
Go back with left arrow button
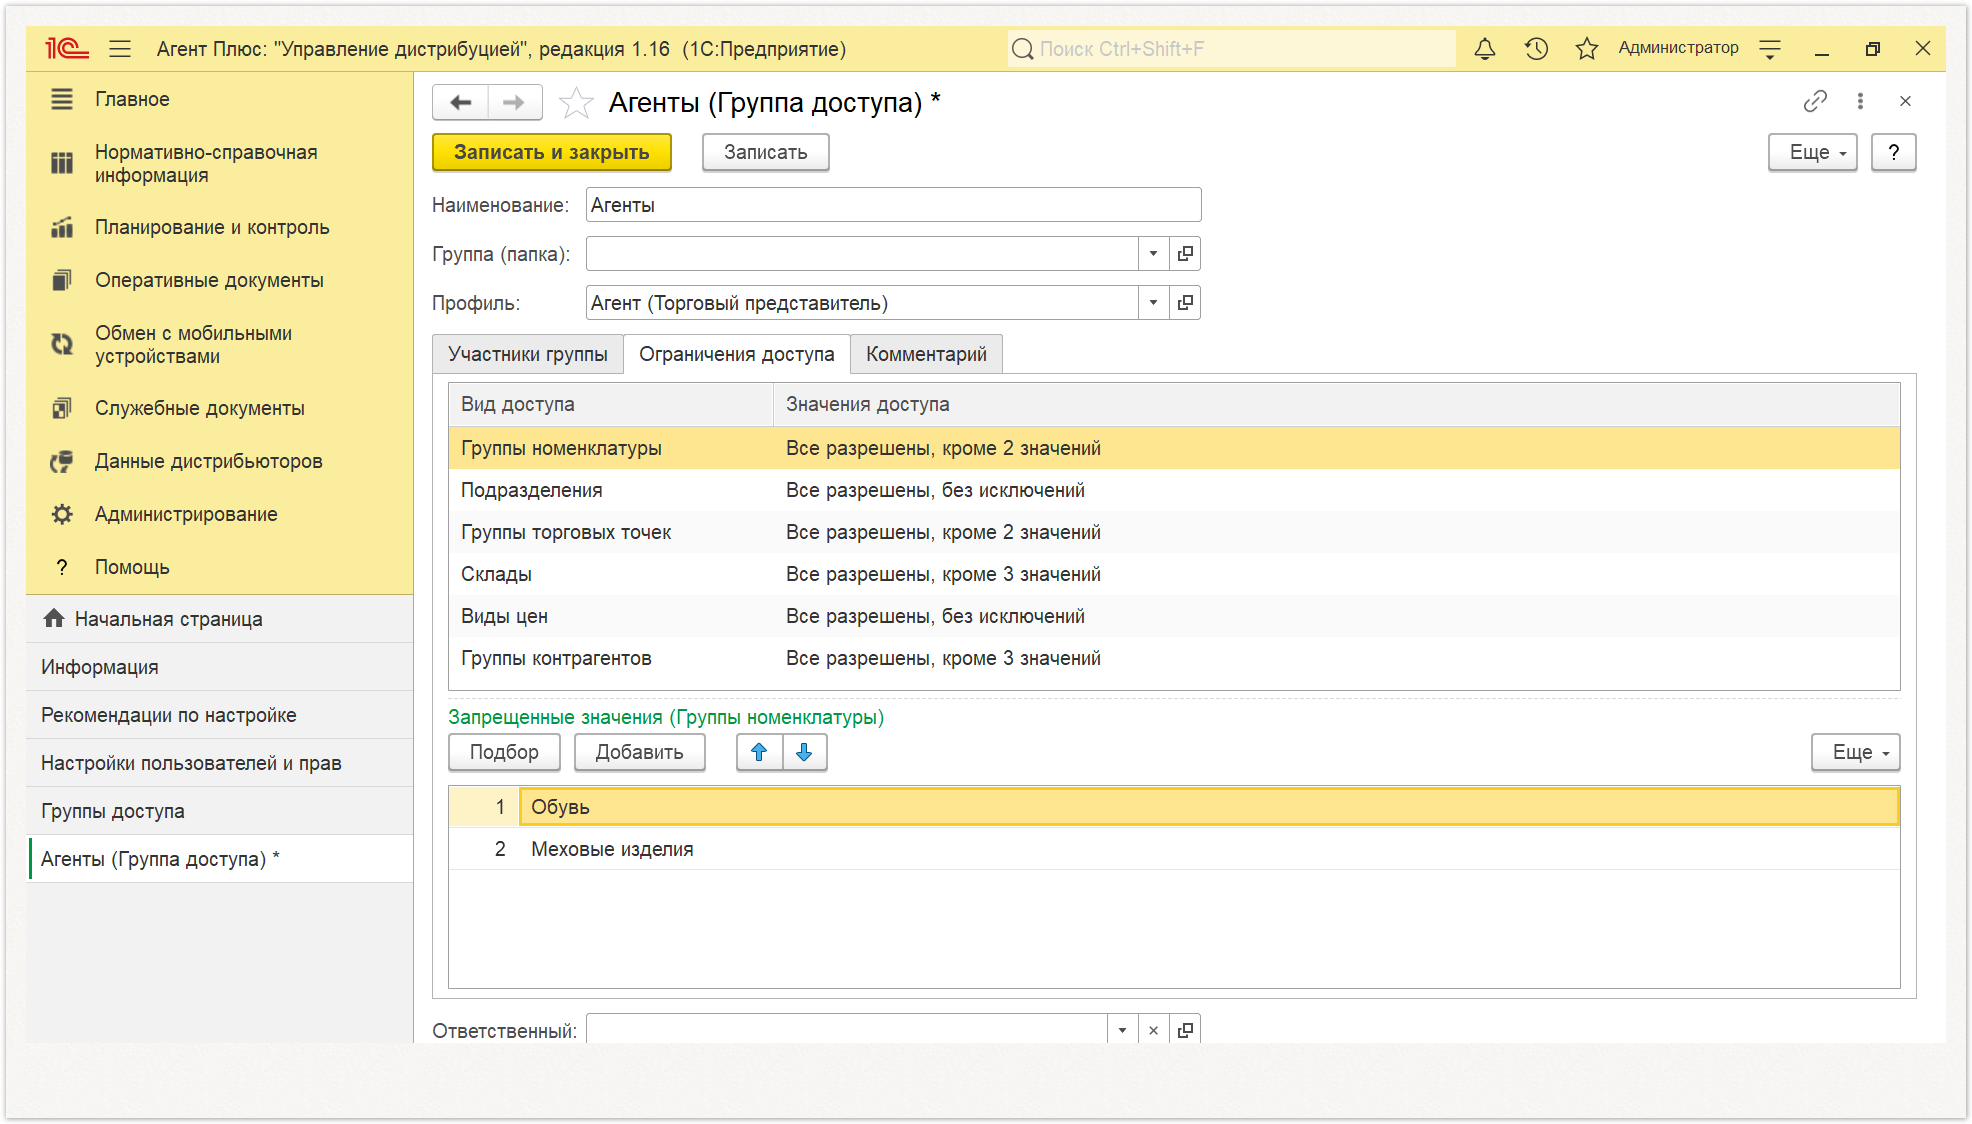click(x=460, y=102)
